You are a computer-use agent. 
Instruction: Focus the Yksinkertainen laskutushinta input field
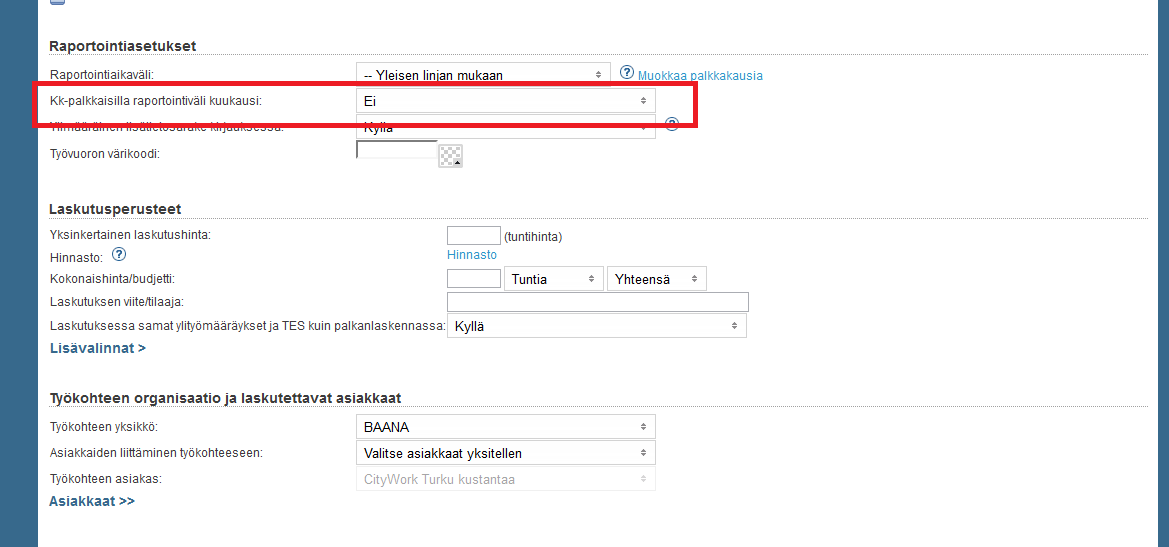tap(474, 236)
